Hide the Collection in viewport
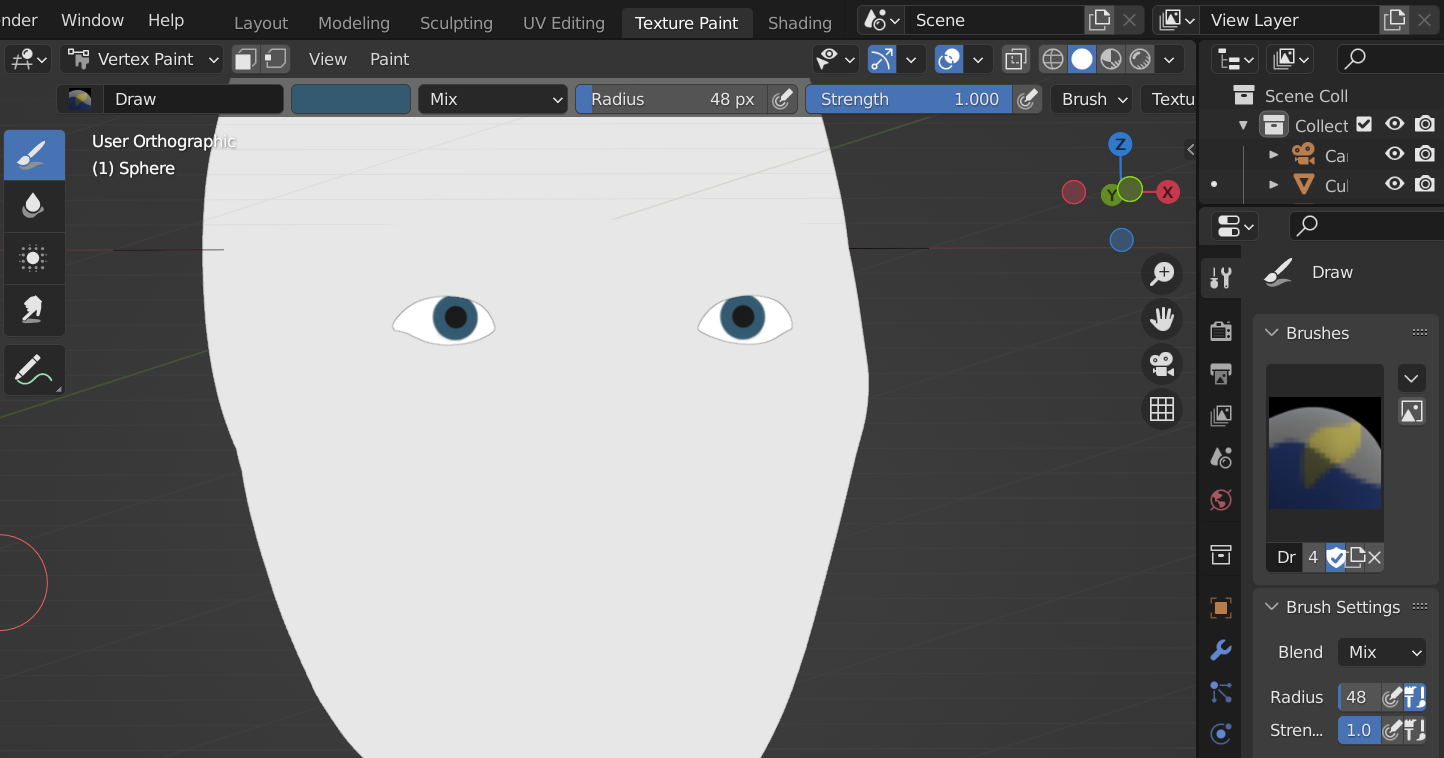Image resolution: width=1444 pixels, height=758 pixels. click(x=1394, y=125)
